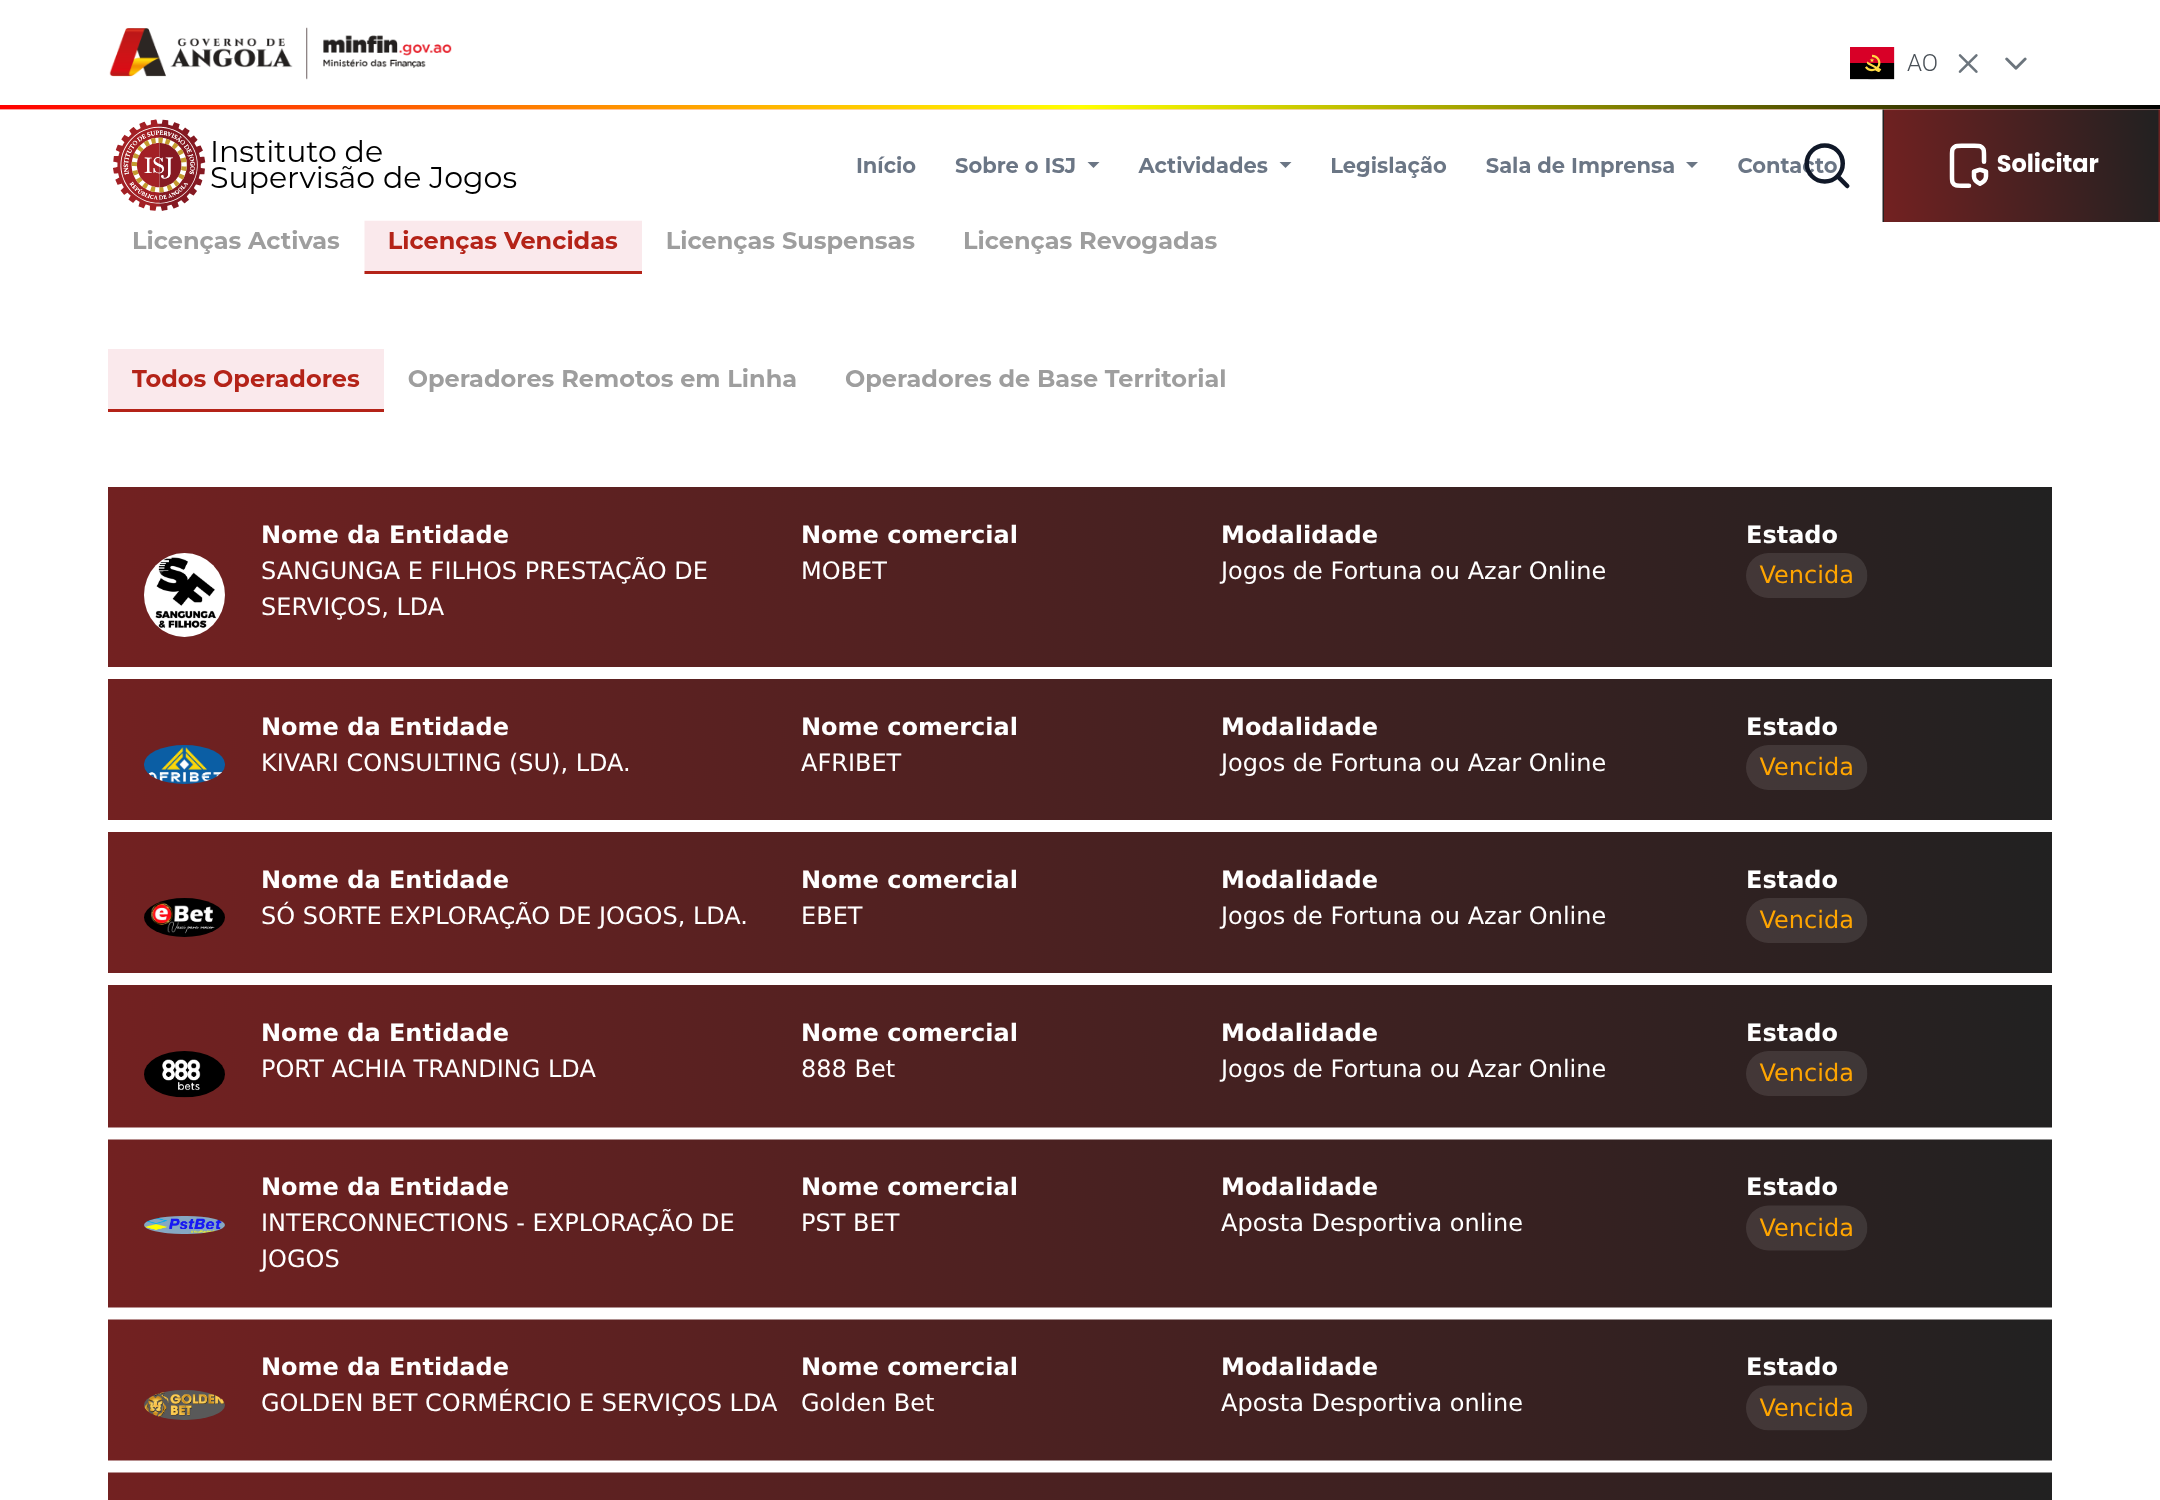Click commercial name EBET
The width and height of the screenshot is (2160, 1500).
tap(832, 916)
